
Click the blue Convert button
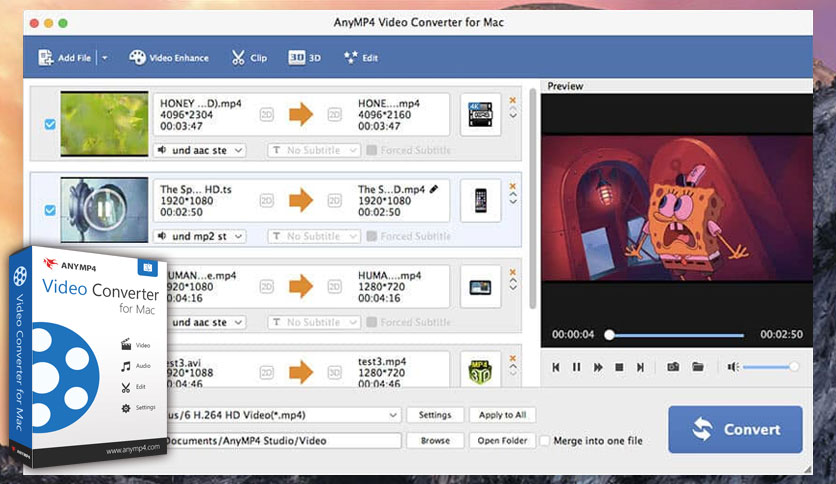[x=735, y=429]
